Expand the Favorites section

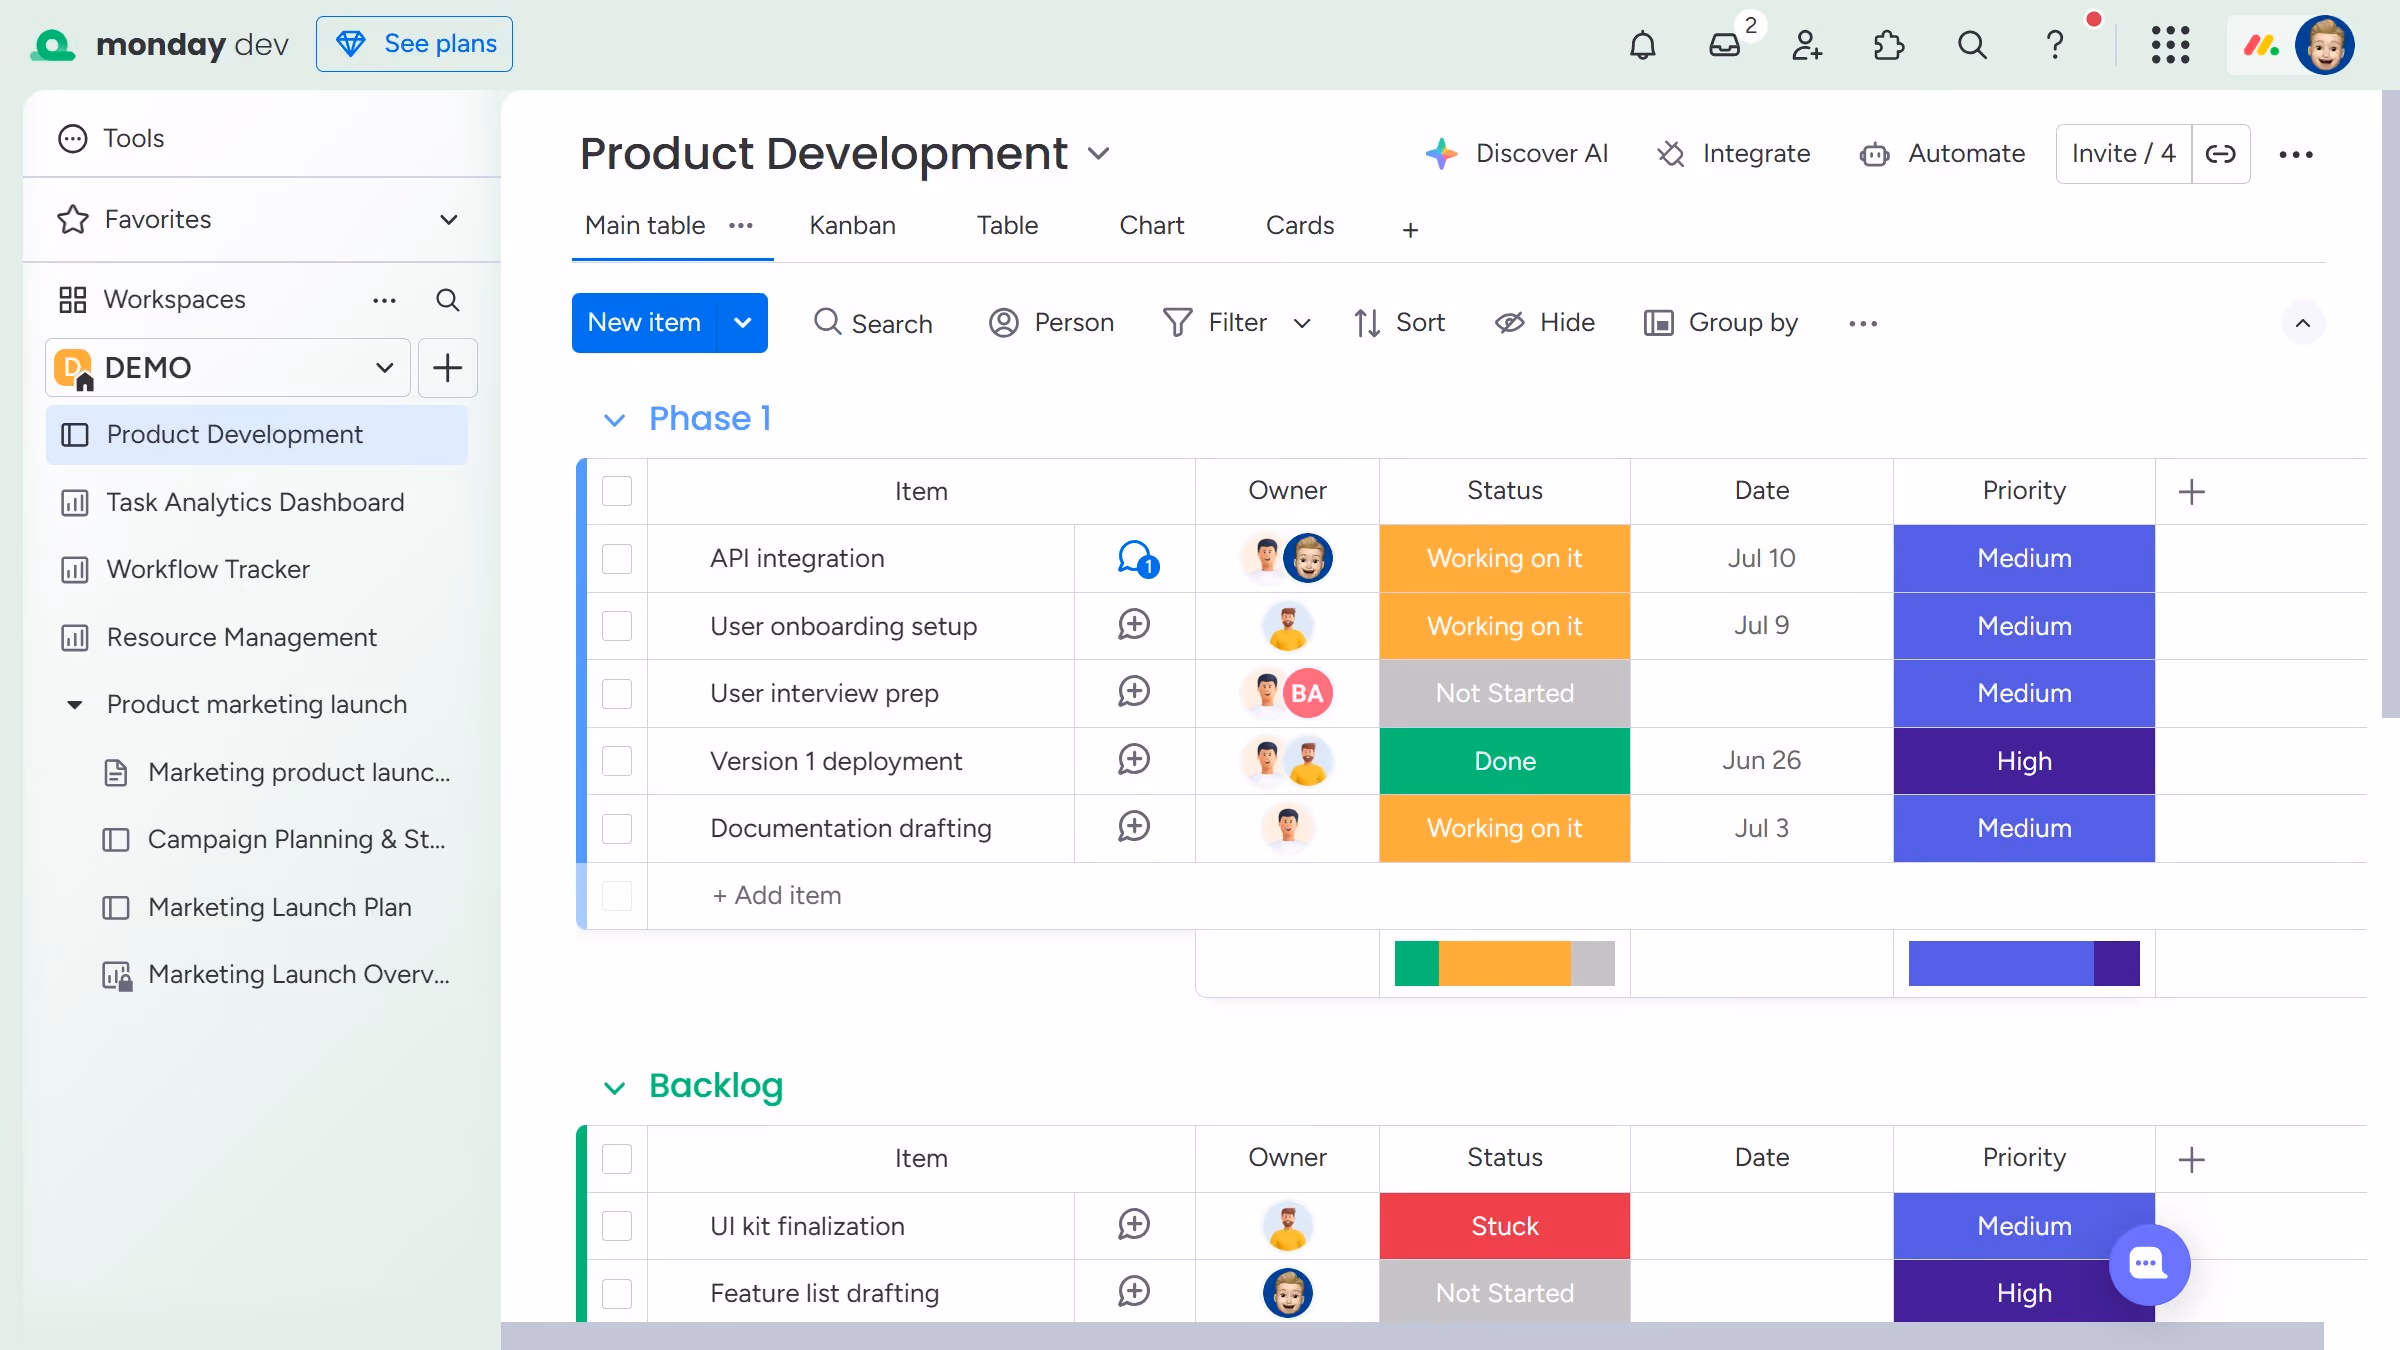coord(449,219)
